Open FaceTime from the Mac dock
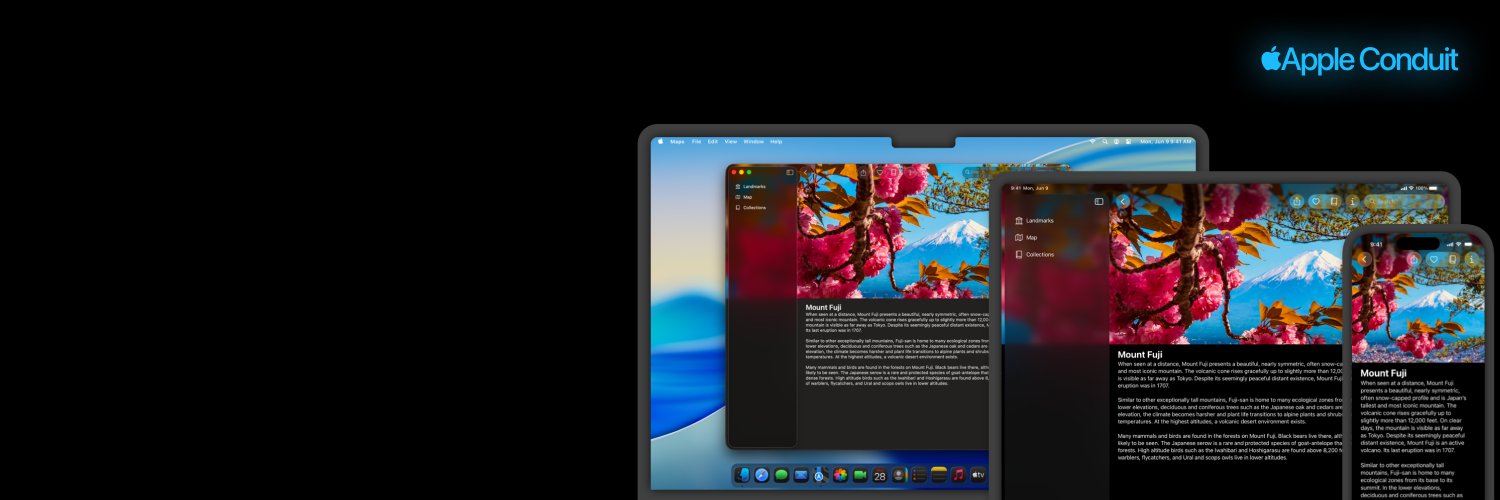1500x500 pixels. coord(860,475)
